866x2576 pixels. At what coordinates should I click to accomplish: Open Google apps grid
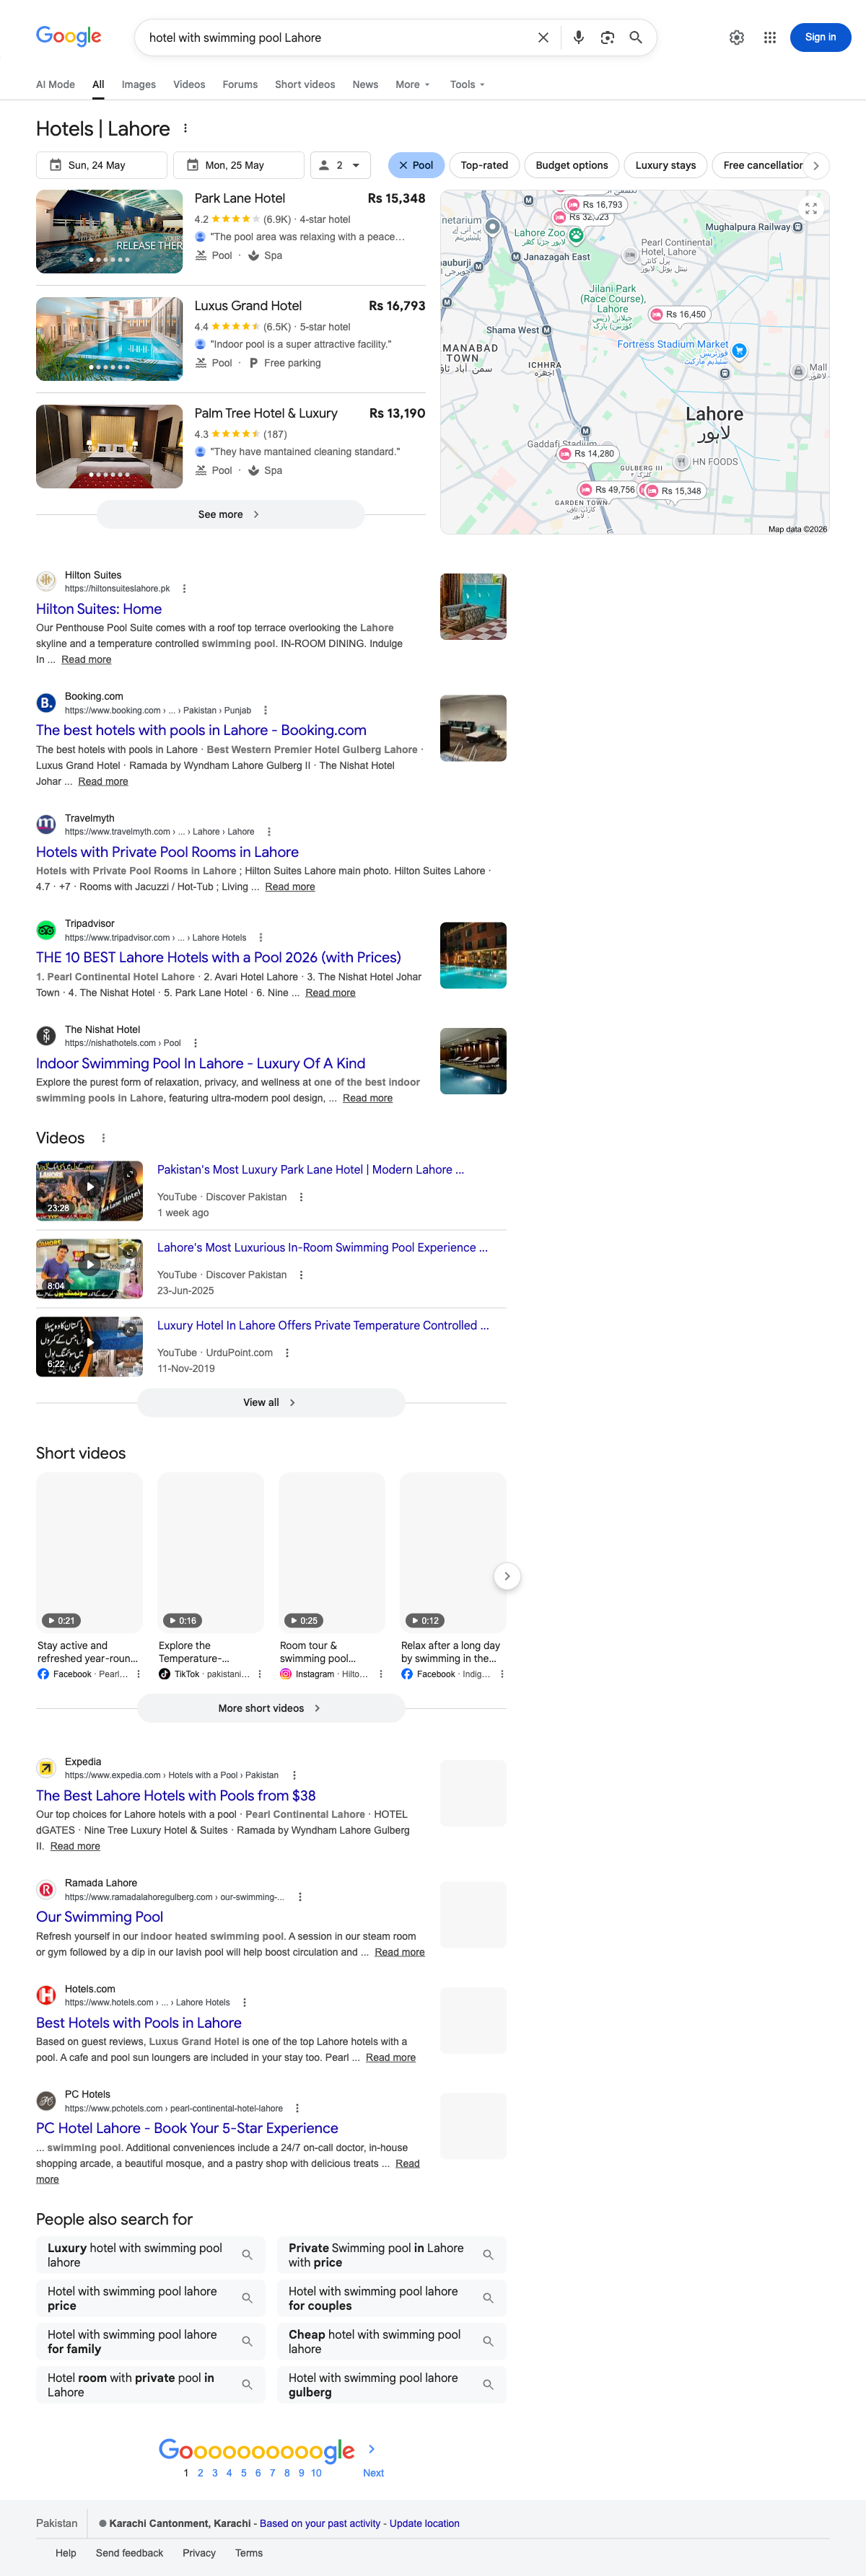(770, 38)
